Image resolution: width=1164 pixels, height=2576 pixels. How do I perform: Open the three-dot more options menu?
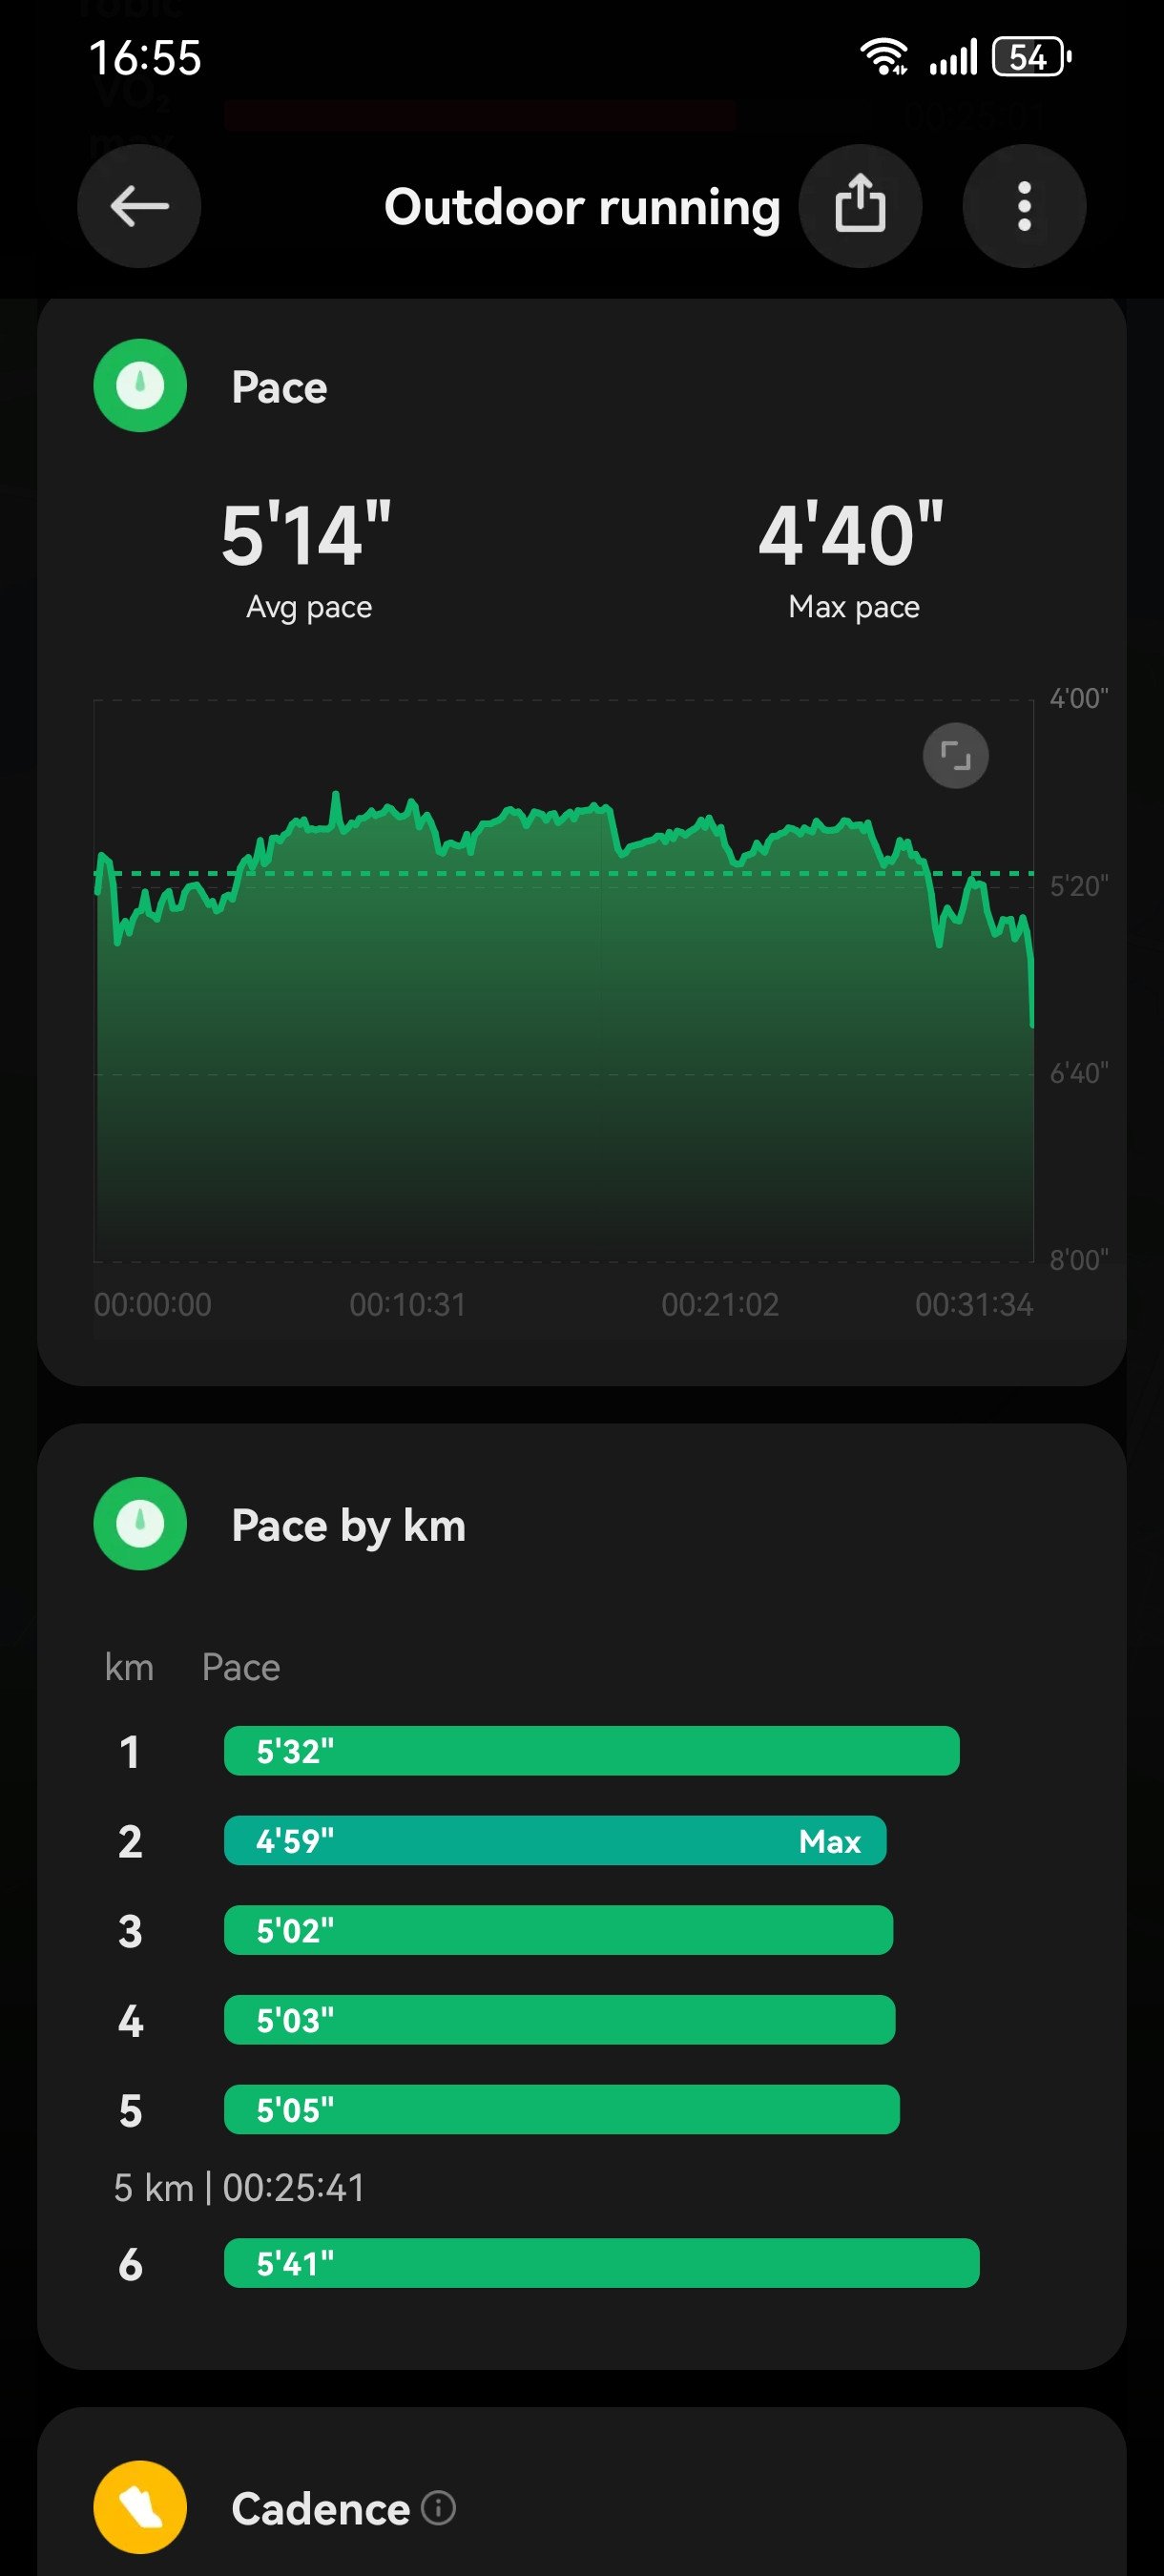pyautogui.click(x=1024, y=206)
